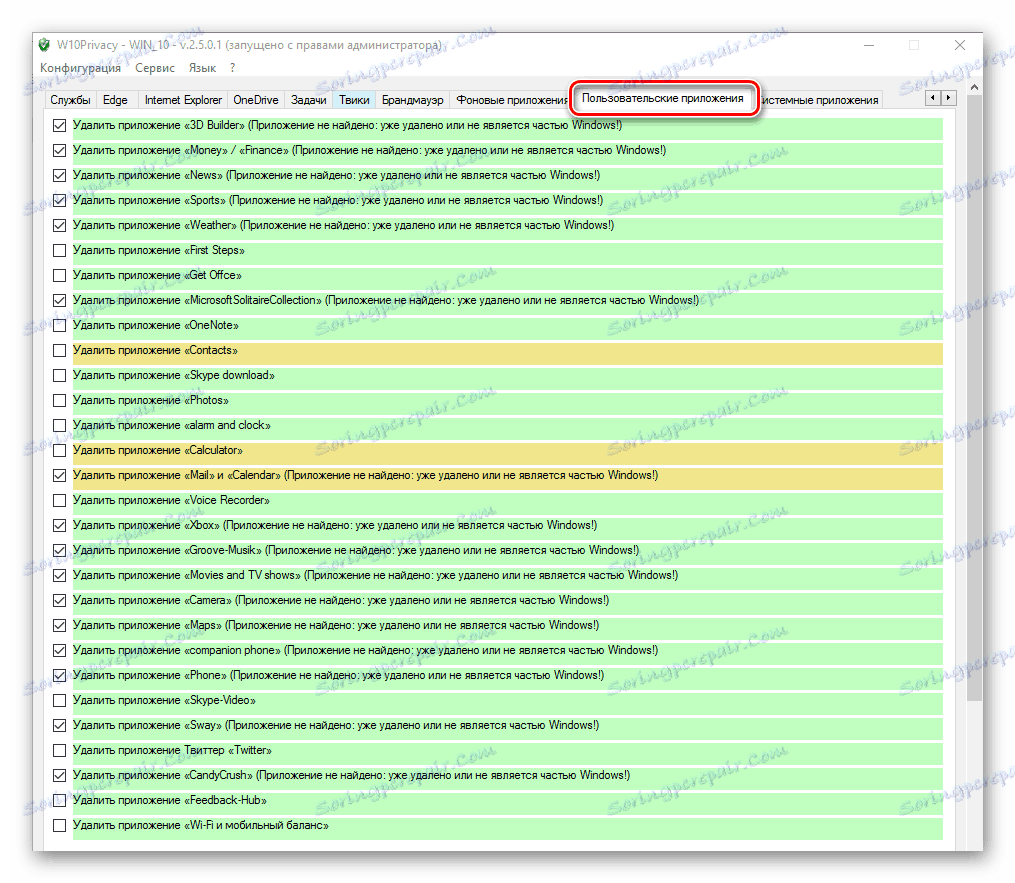
Task: Click the W10Privacy shield icon in title bar
Action: [44, 45]
